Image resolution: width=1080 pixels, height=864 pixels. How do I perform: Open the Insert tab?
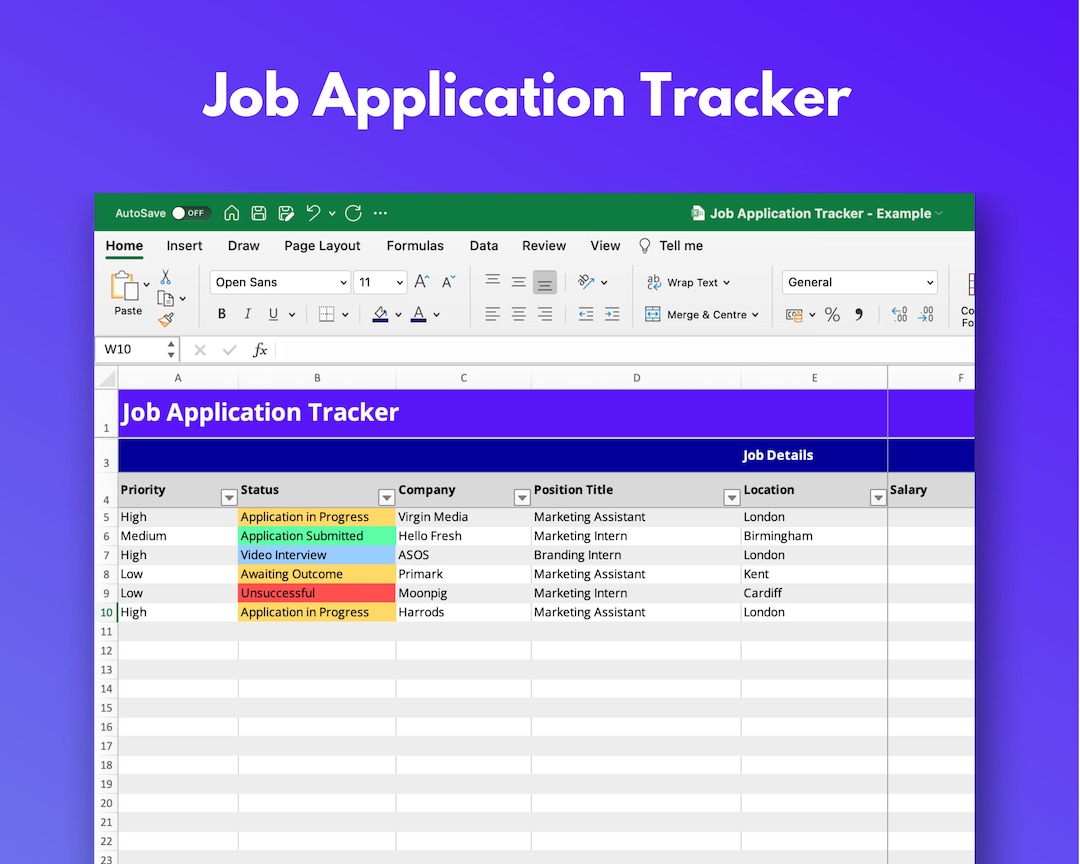pos(184,246)
